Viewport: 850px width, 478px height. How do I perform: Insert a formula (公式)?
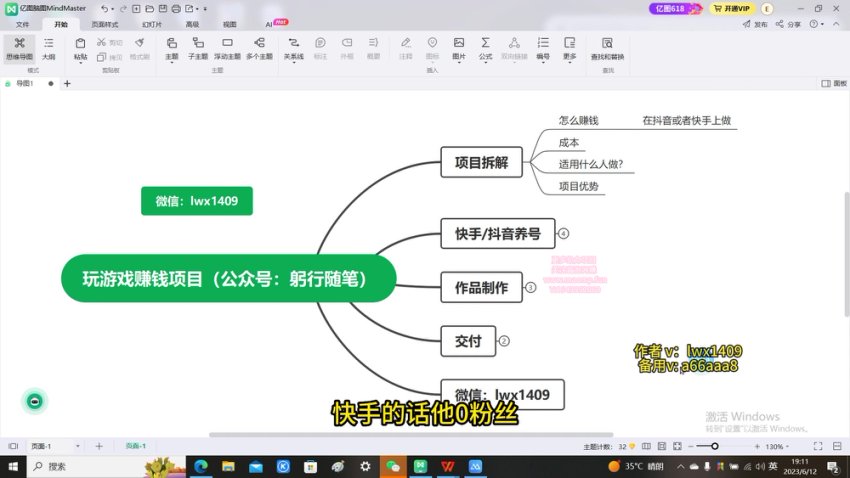[485, 48]
